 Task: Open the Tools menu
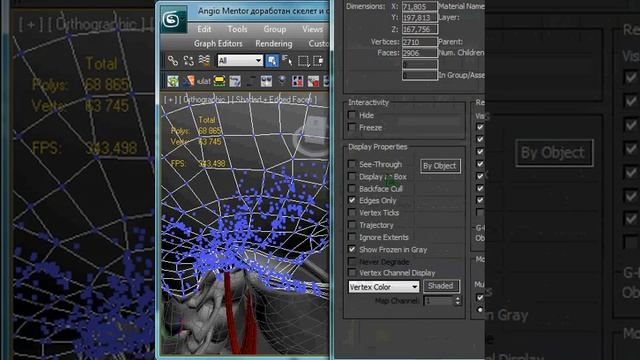click(x=237, y=29)
